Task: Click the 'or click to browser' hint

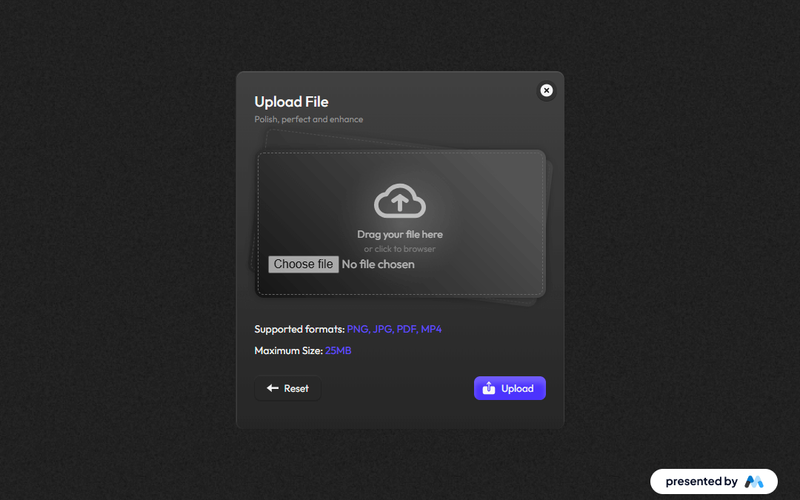Action: [x=400, y=249]
